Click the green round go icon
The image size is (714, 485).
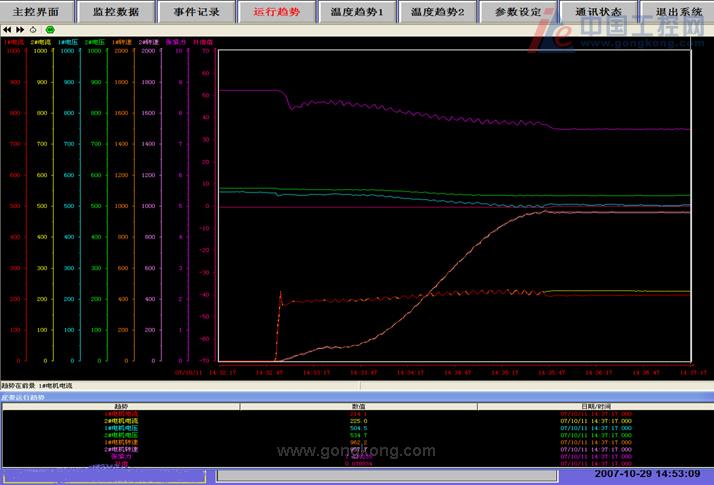click(50, 31)
